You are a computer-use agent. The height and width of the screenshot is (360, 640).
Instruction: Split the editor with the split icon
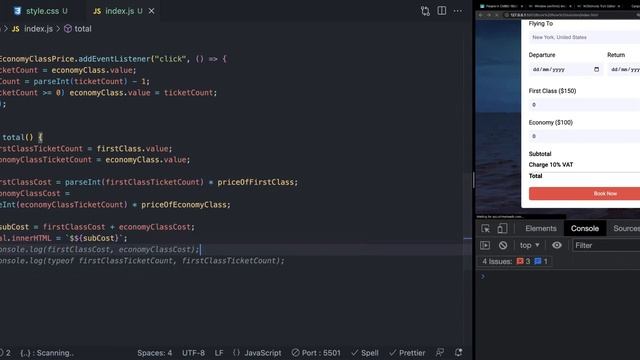point(442,11)
